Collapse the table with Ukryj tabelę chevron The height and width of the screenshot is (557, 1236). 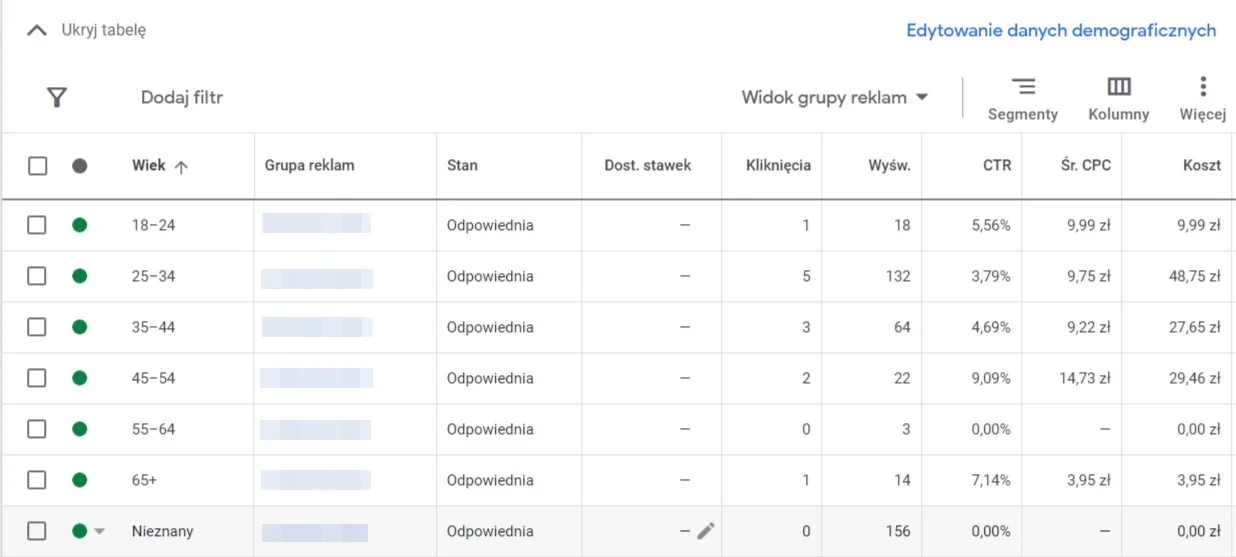[37, 30]
